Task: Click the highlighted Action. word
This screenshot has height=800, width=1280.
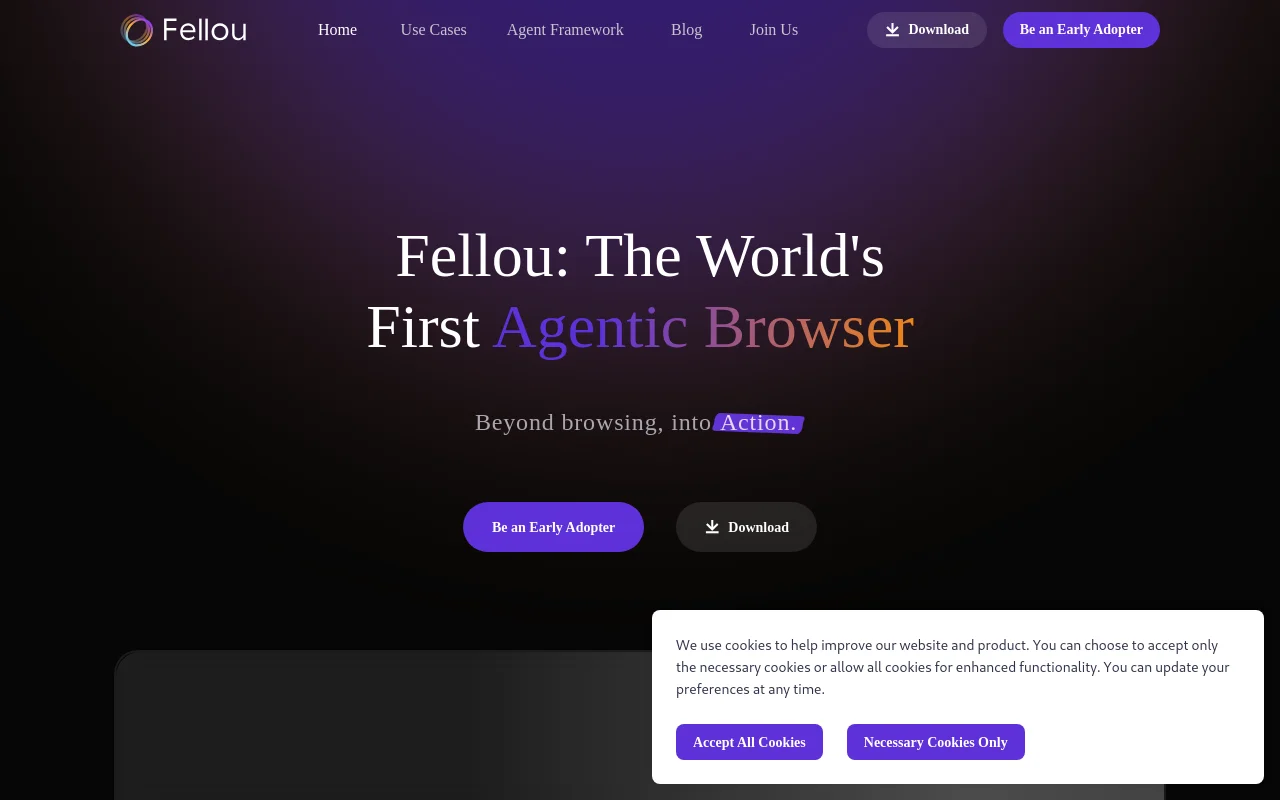Action: click(x=758, y=423)
